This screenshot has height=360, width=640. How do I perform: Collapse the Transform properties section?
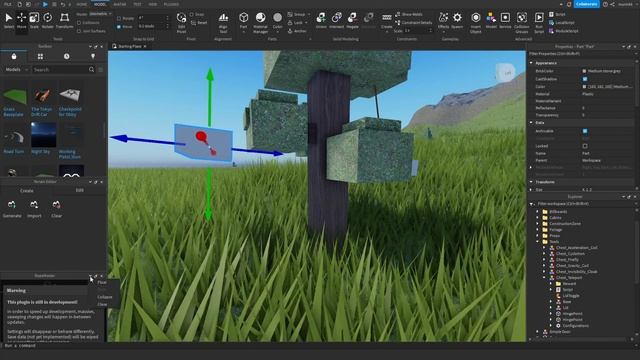(x=531, y=182)
